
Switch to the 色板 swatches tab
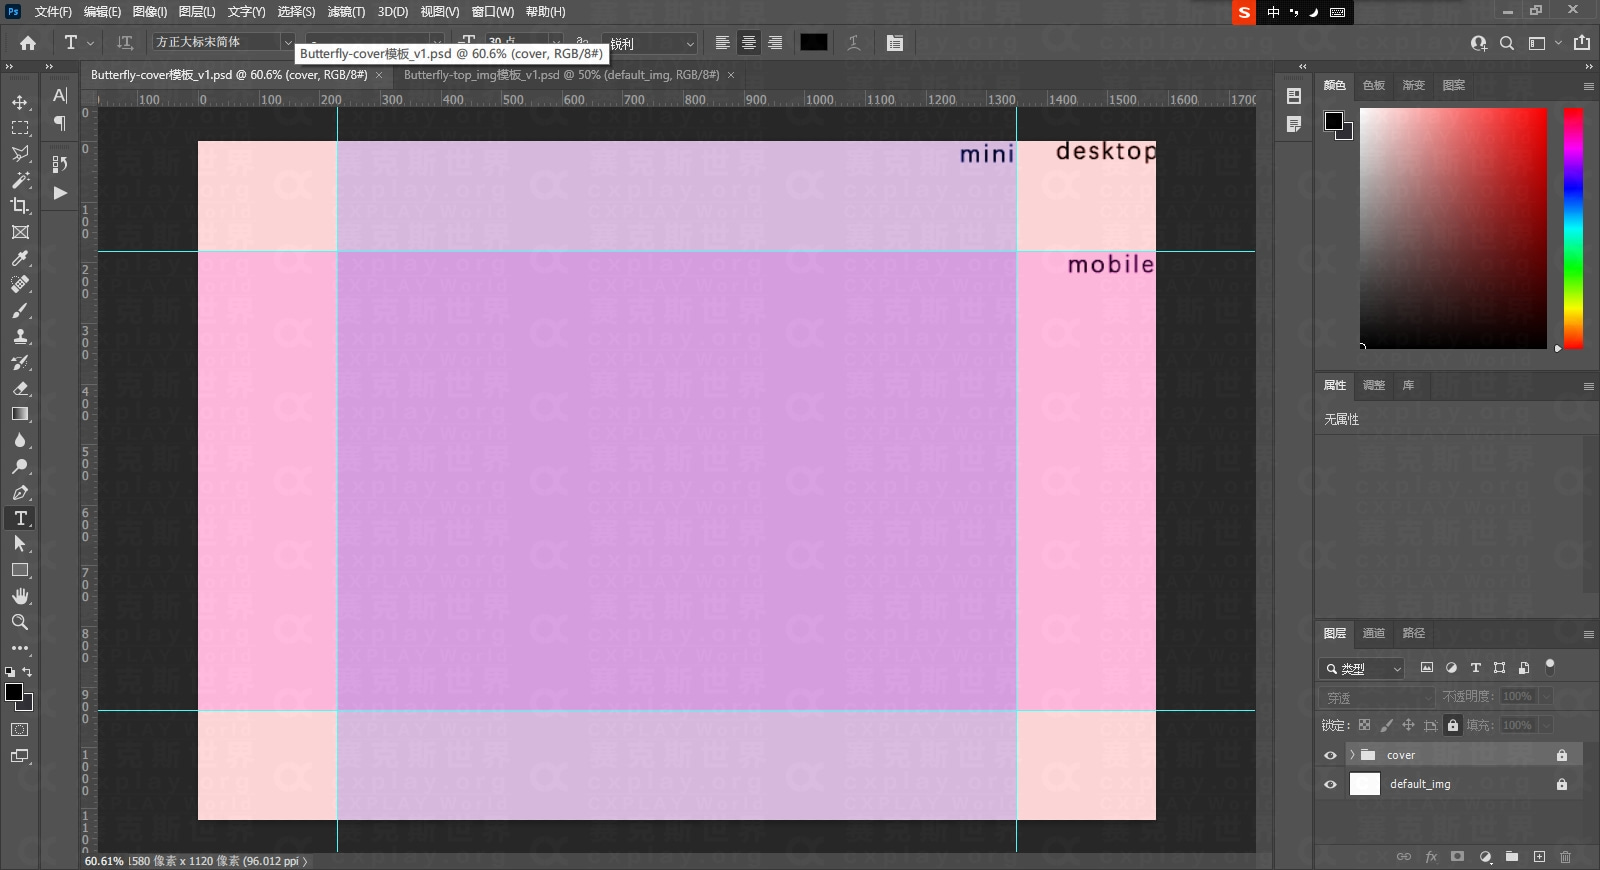(x=1374, y=85)
